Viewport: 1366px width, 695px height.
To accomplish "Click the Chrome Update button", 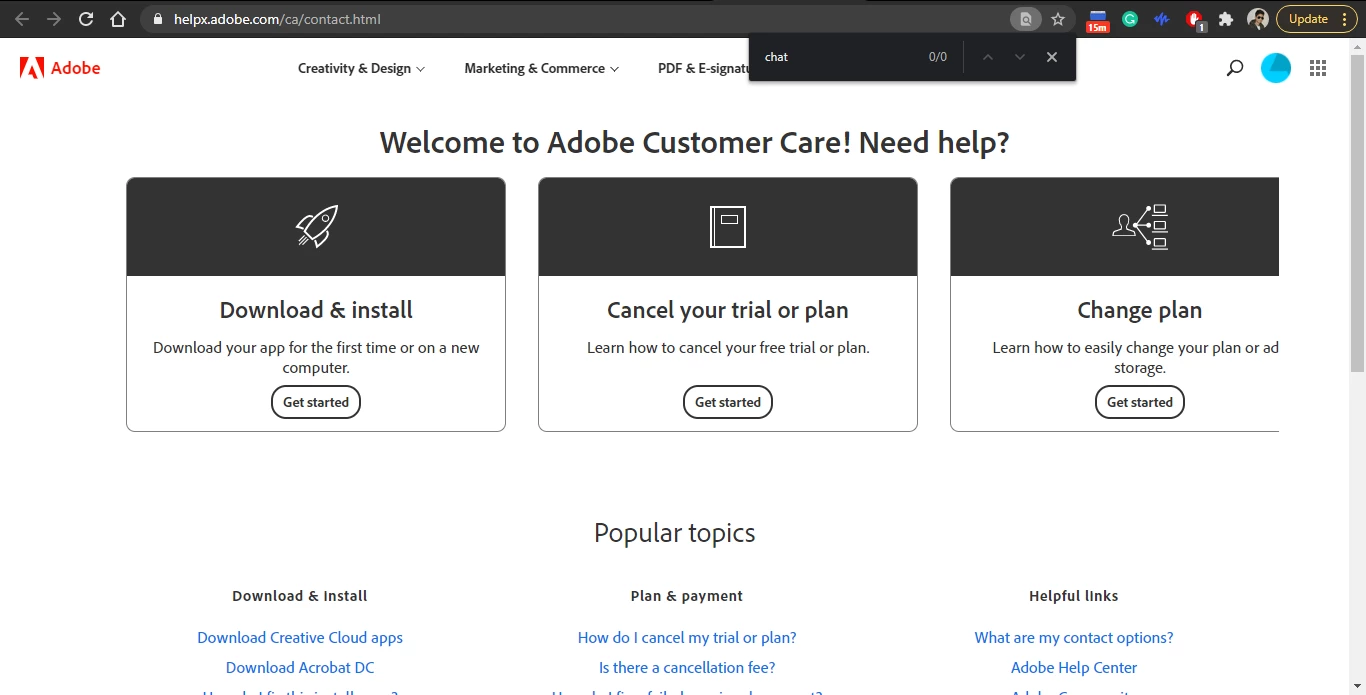I will [x=1316, y=19].
